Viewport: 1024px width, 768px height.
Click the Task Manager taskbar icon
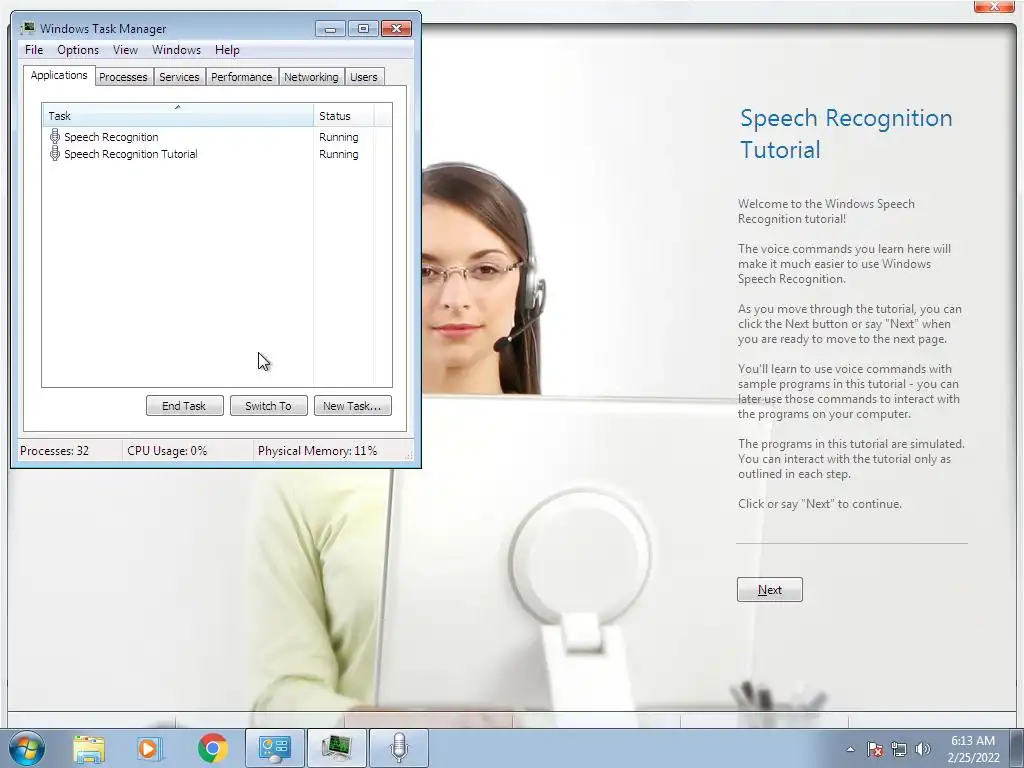336,748
